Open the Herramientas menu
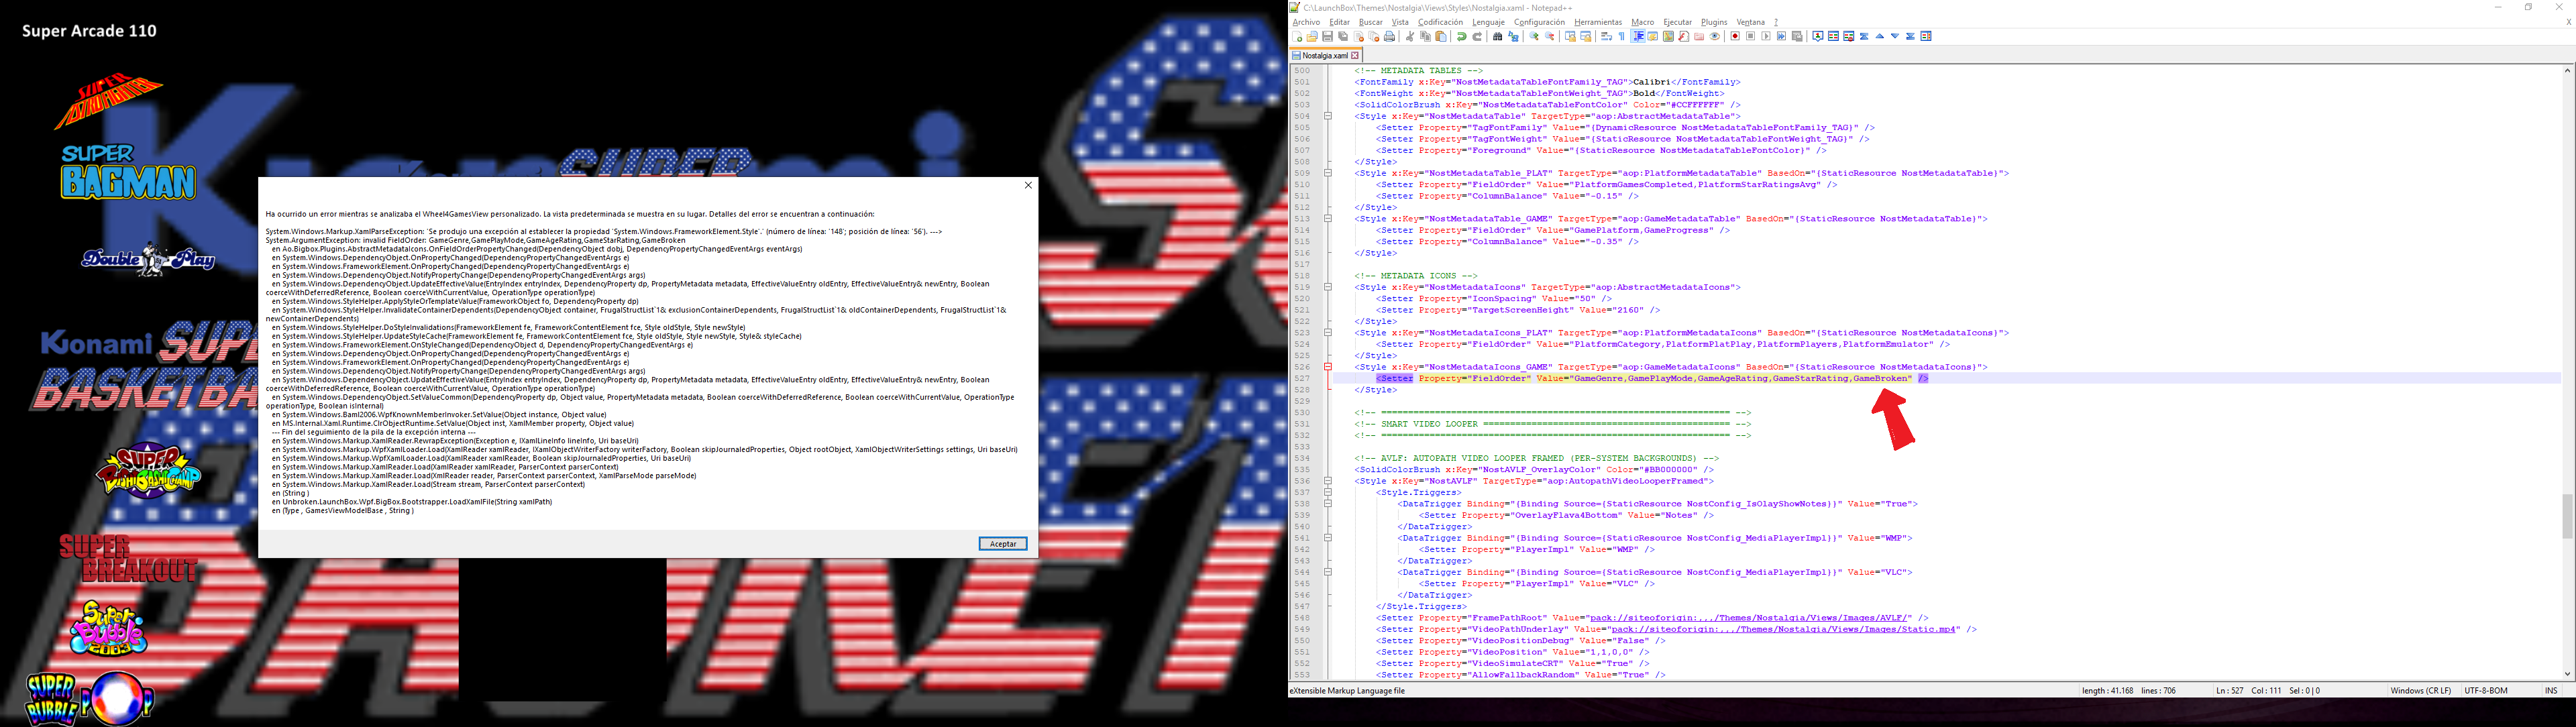The width and height of the screenshot is (2576, 727). 1598,22
